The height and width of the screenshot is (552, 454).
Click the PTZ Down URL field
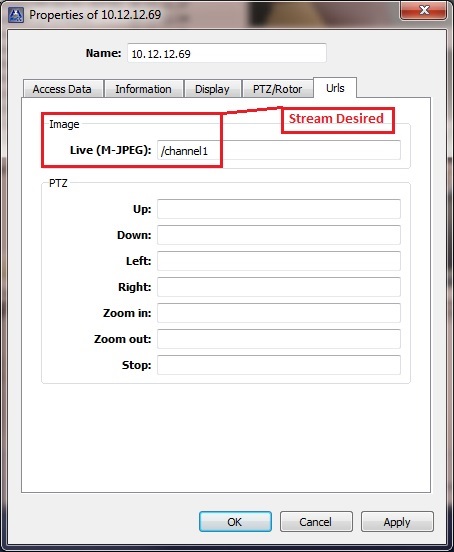pos(279,235)
